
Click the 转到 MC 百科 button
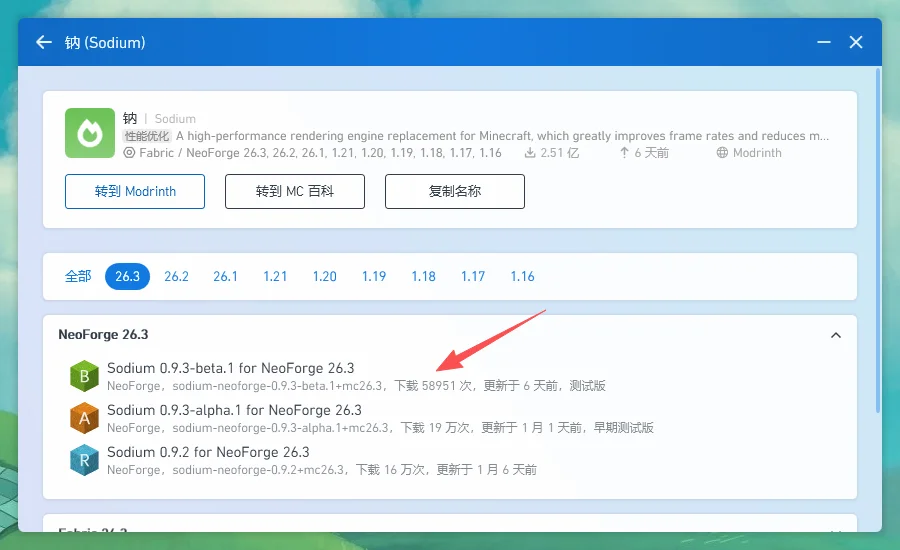point(294,191)
